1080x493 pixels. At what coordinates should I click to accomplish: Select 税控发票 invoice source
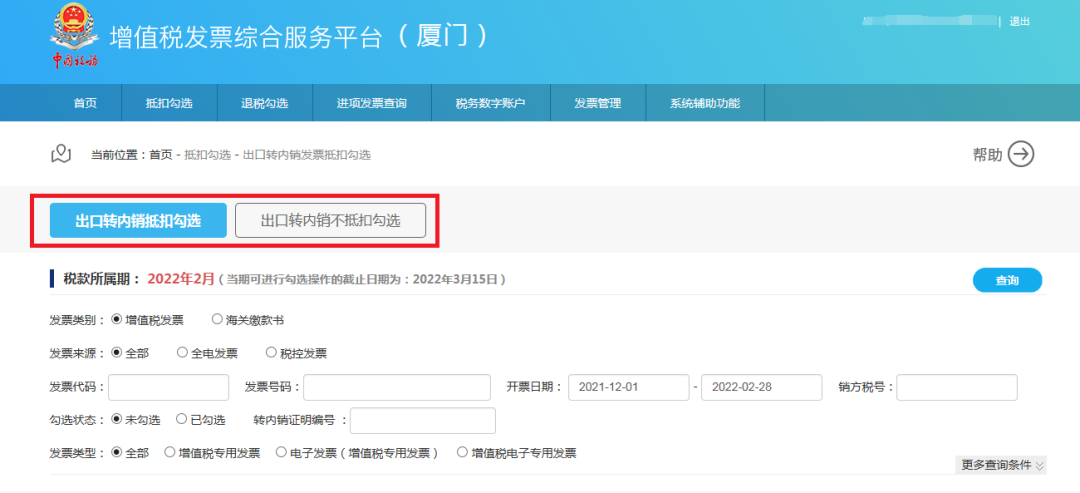coord(272,353)
